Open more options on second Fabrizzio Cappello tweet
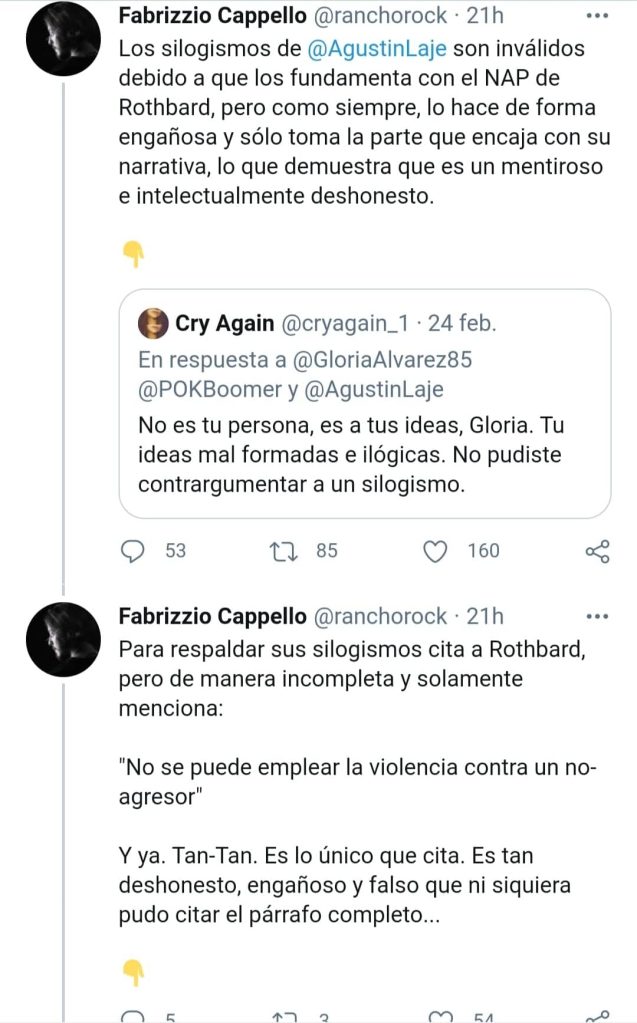 [597, 616]
